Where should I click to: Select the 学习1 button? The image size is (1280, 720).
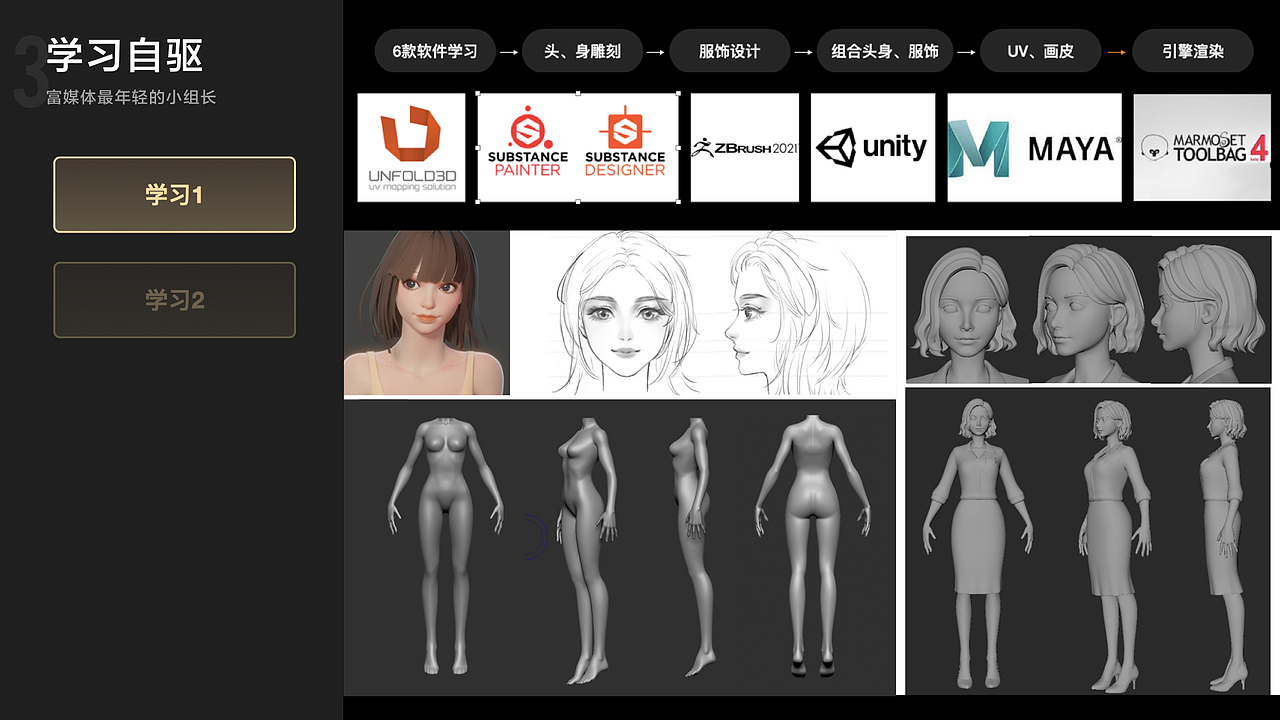(x=174, y=196)
